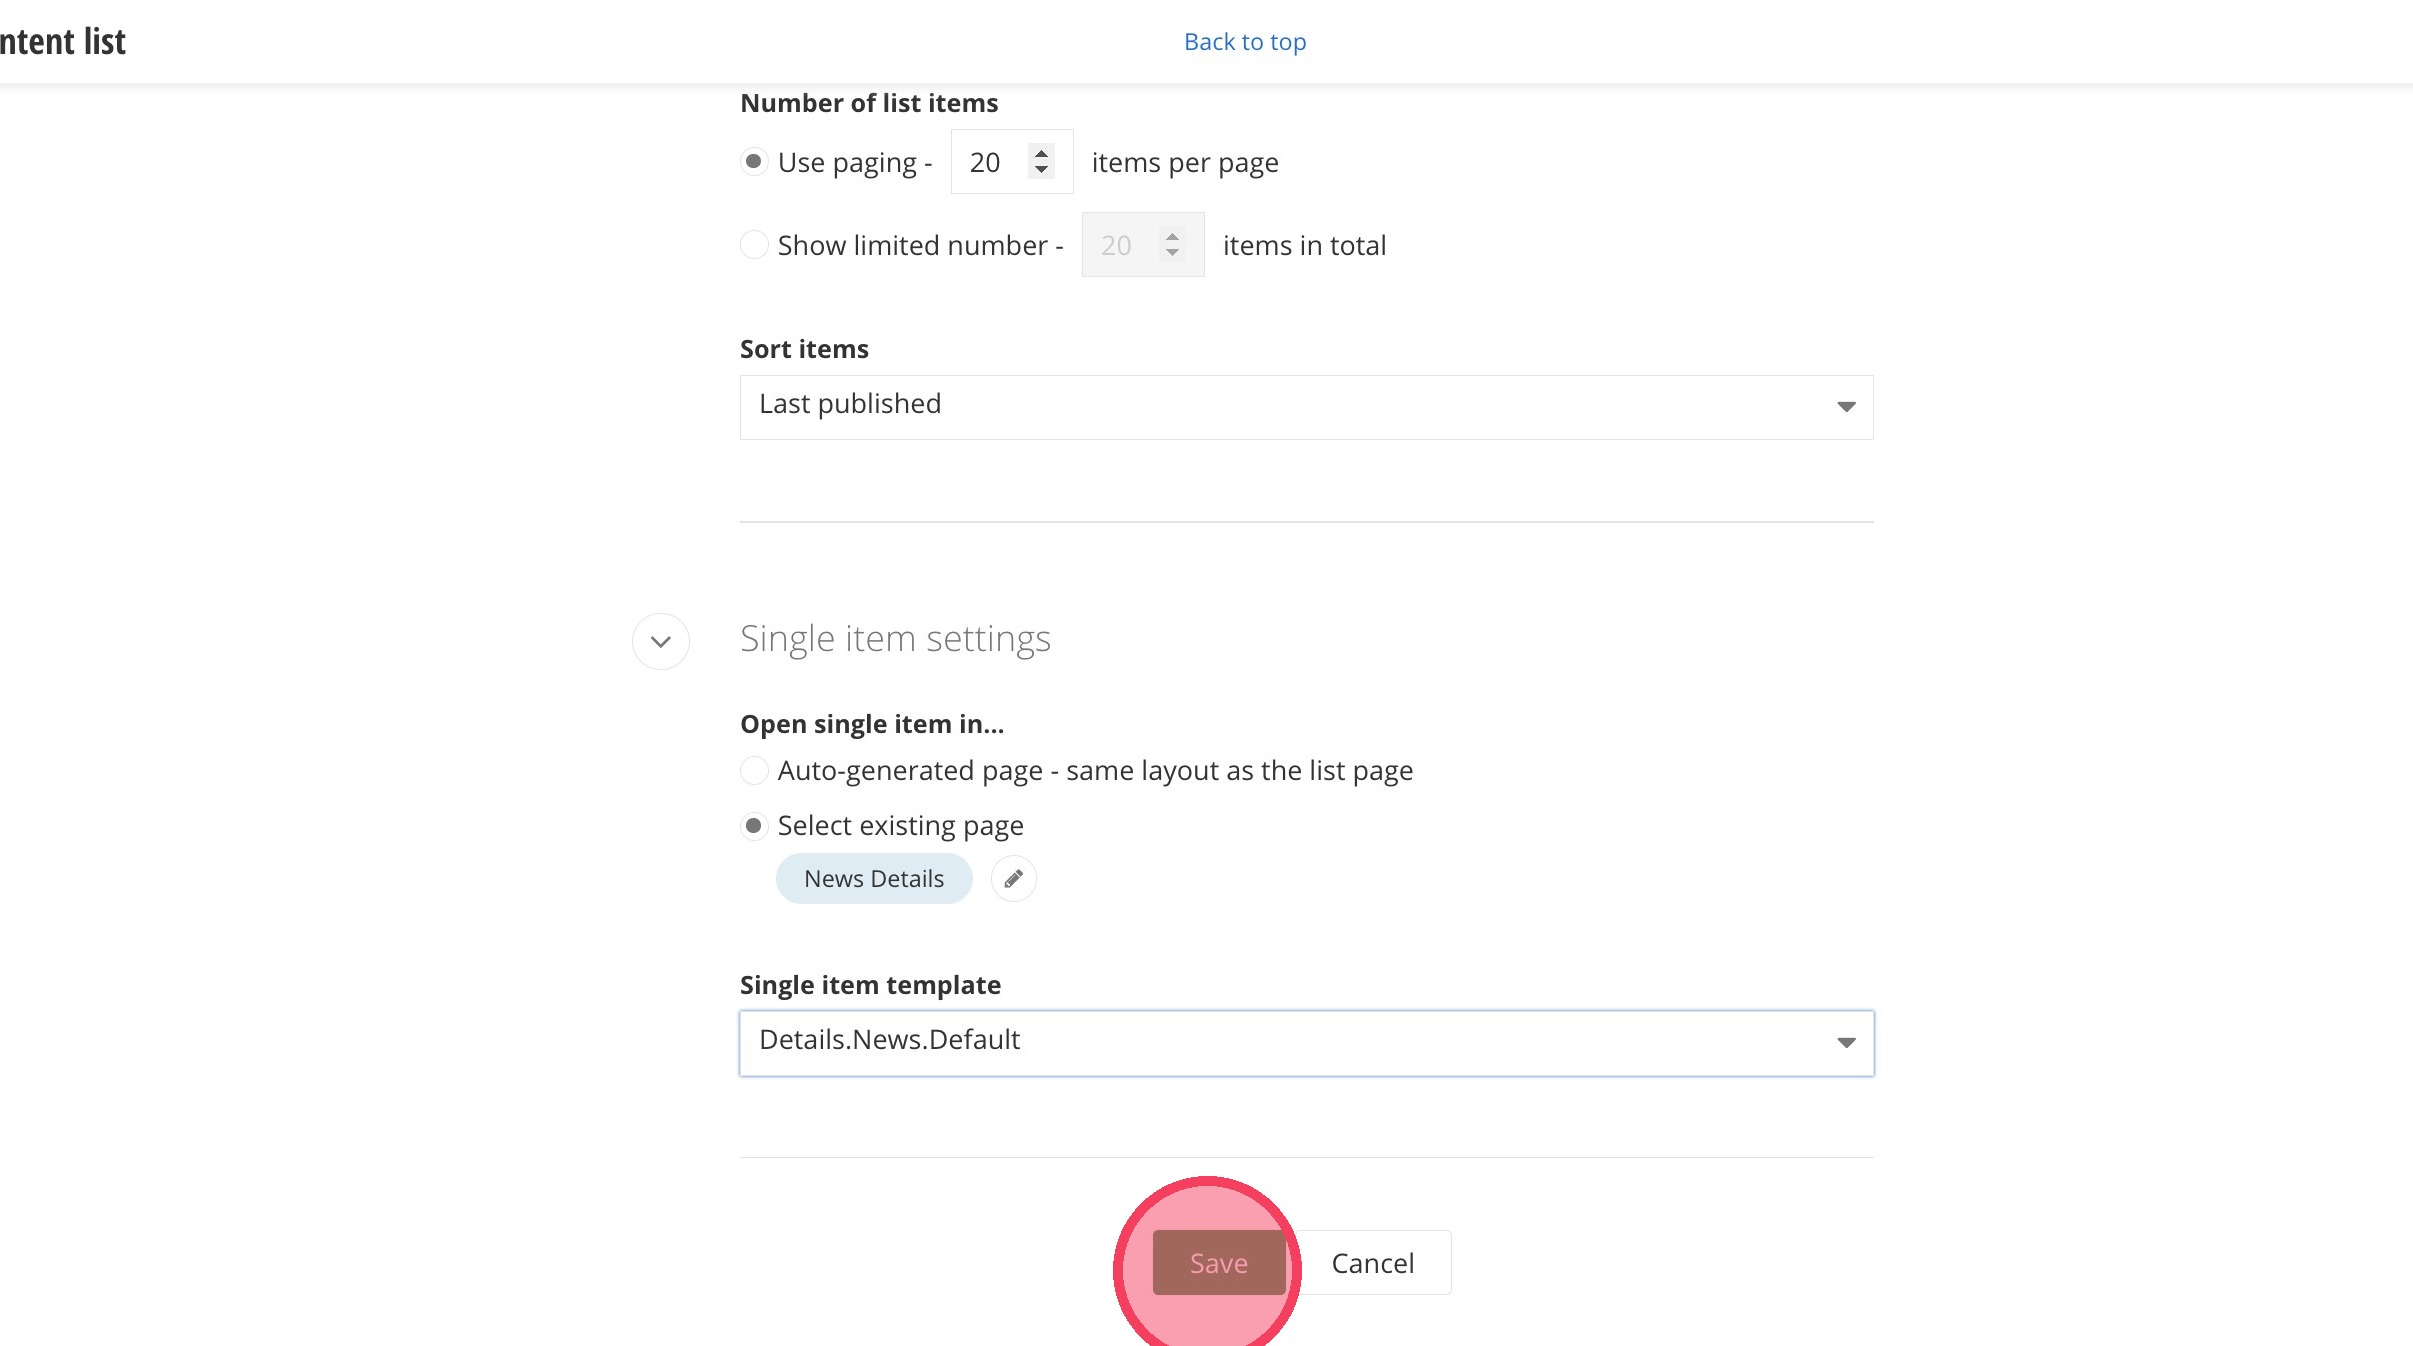Click the up arrow of items in total
The width and height of the screenshot is (2413, 1346).
pyautogui.click(x=1172, y=236)
